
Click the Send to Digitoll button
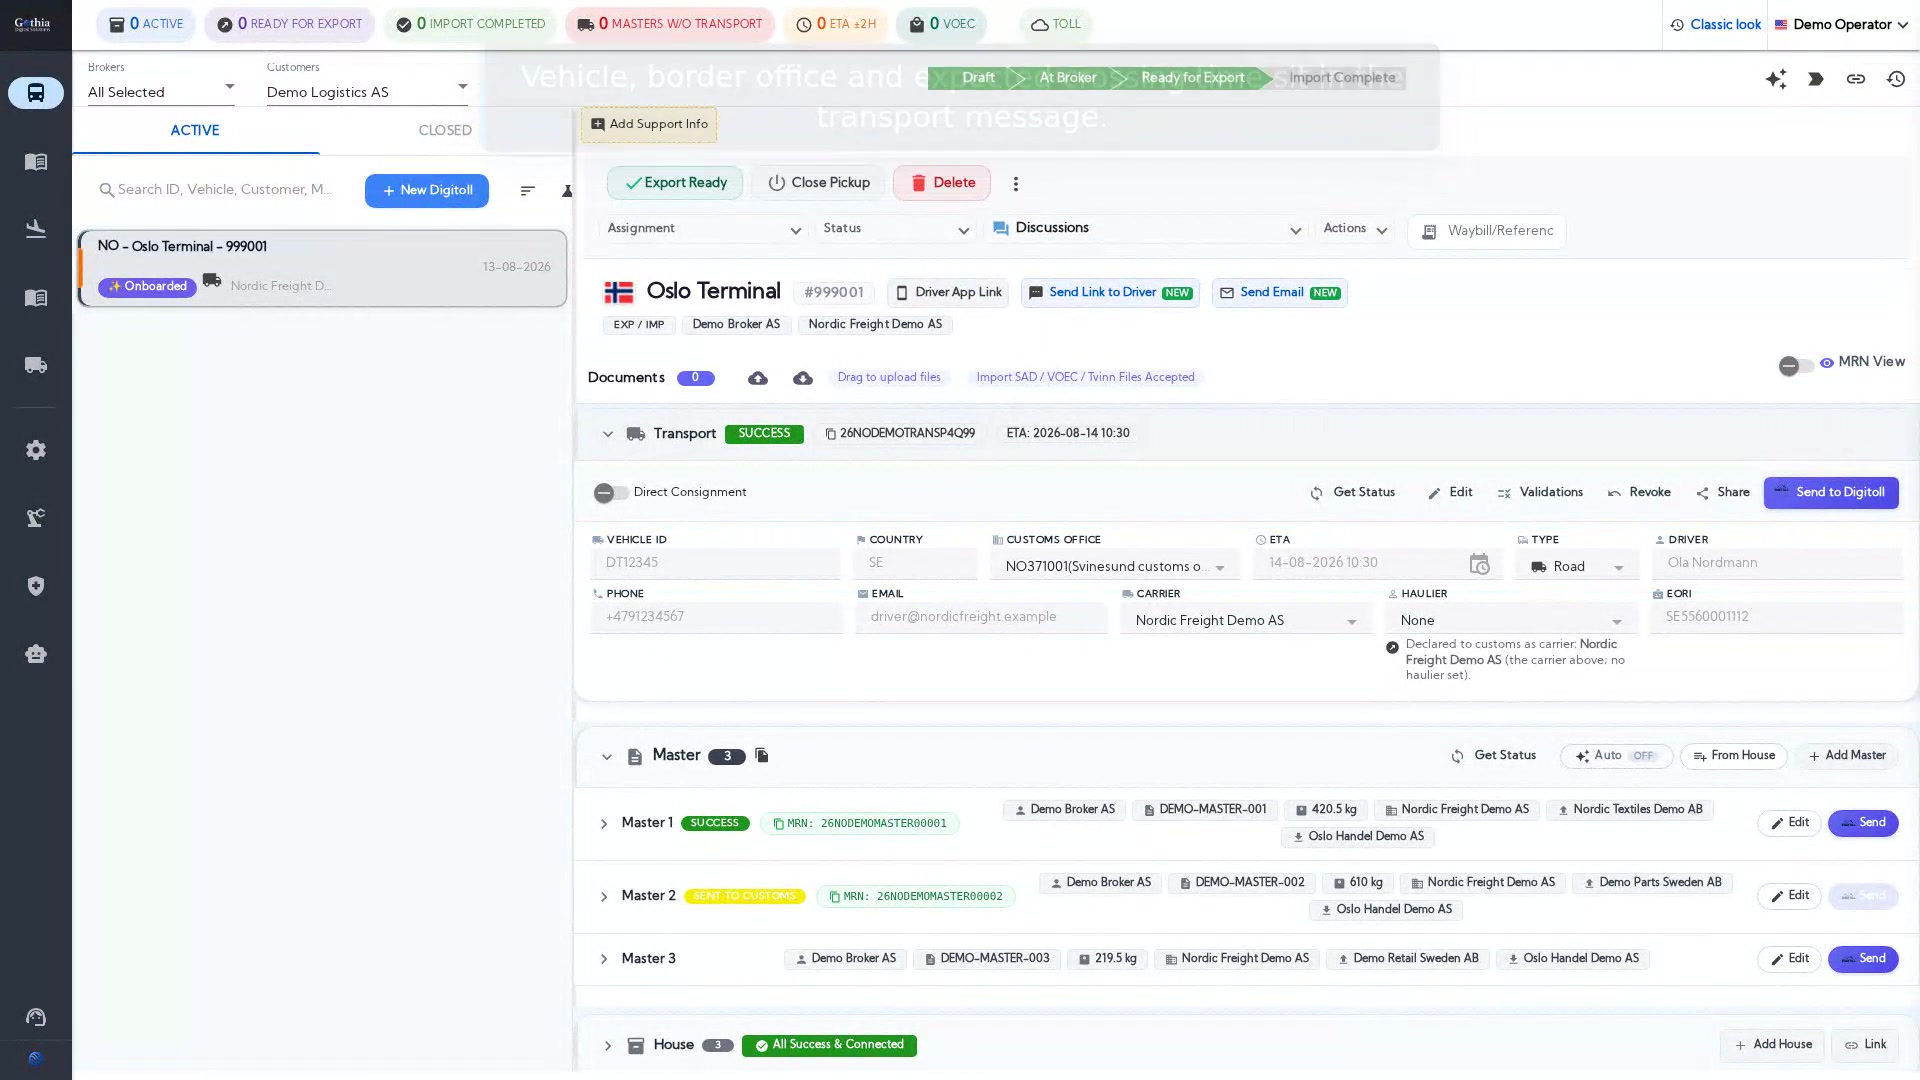[x=1831, y=493]
